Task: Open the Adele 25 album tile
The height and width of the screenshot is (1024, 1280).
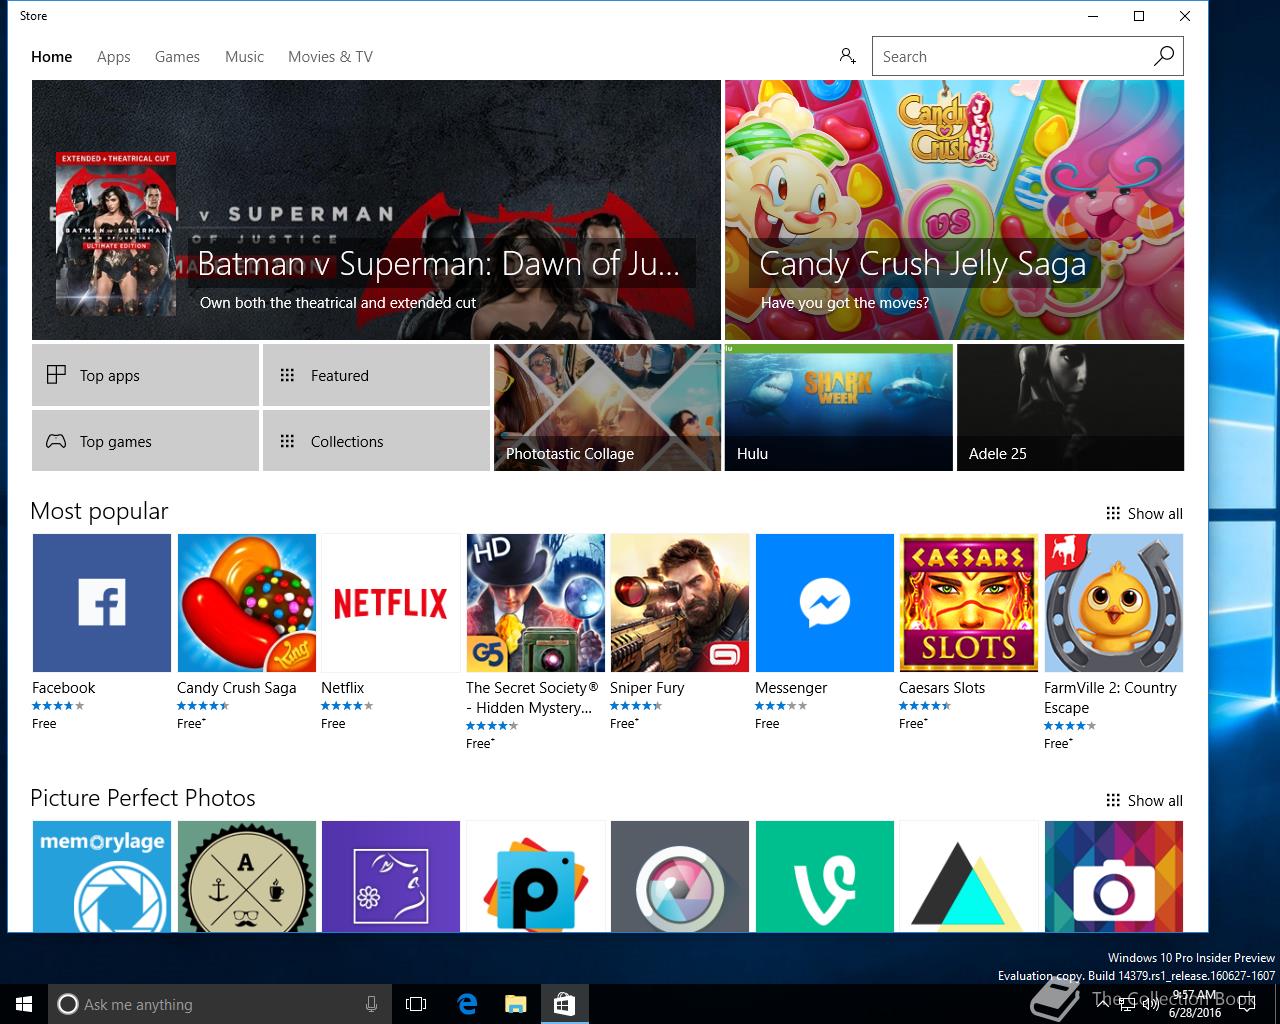Action: [1070, 408]
